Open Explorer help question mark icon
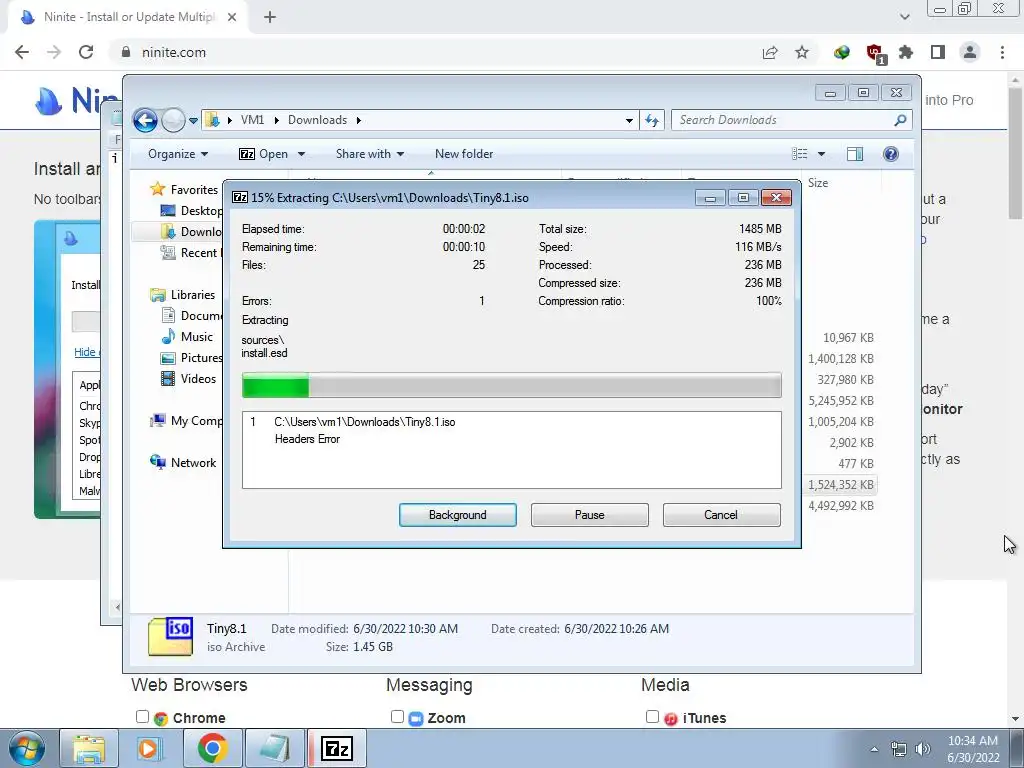The image size is (1024, 768). (x=891, y=154)
